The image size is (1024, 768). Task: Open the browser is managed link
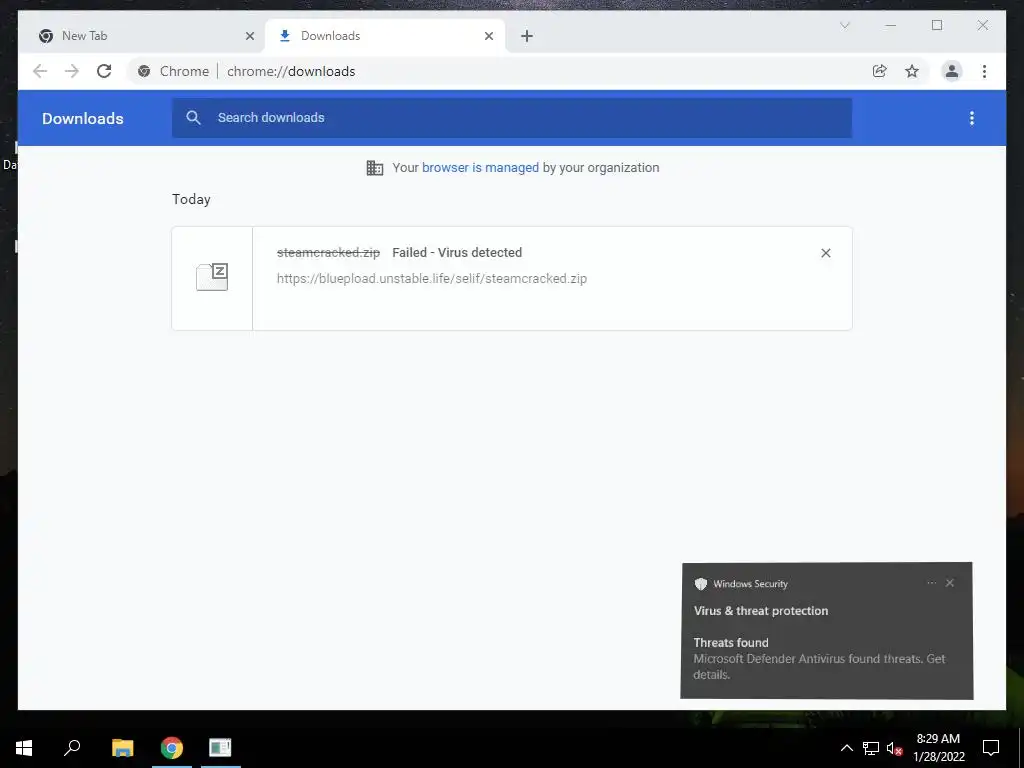480,168
